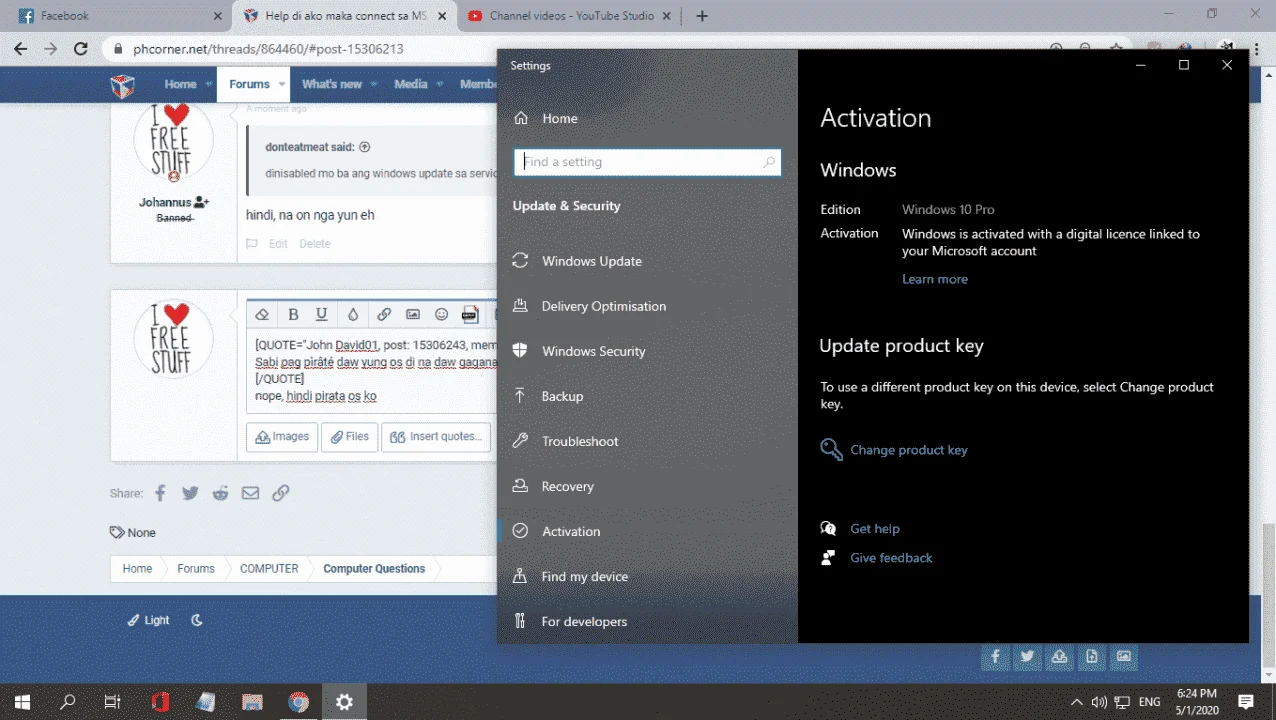Switch to the Facebook browser tab
This screenshot has height=720, width=1276.
point(118,16)
